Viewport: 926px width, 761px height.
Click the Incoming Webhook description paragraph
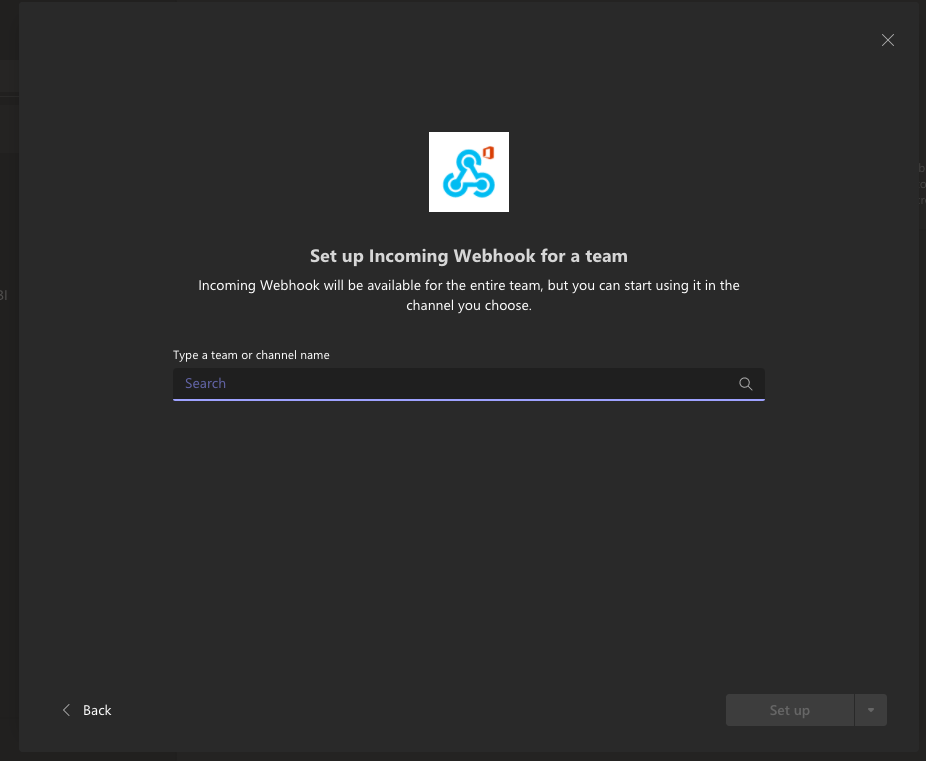tap(468, 295)
